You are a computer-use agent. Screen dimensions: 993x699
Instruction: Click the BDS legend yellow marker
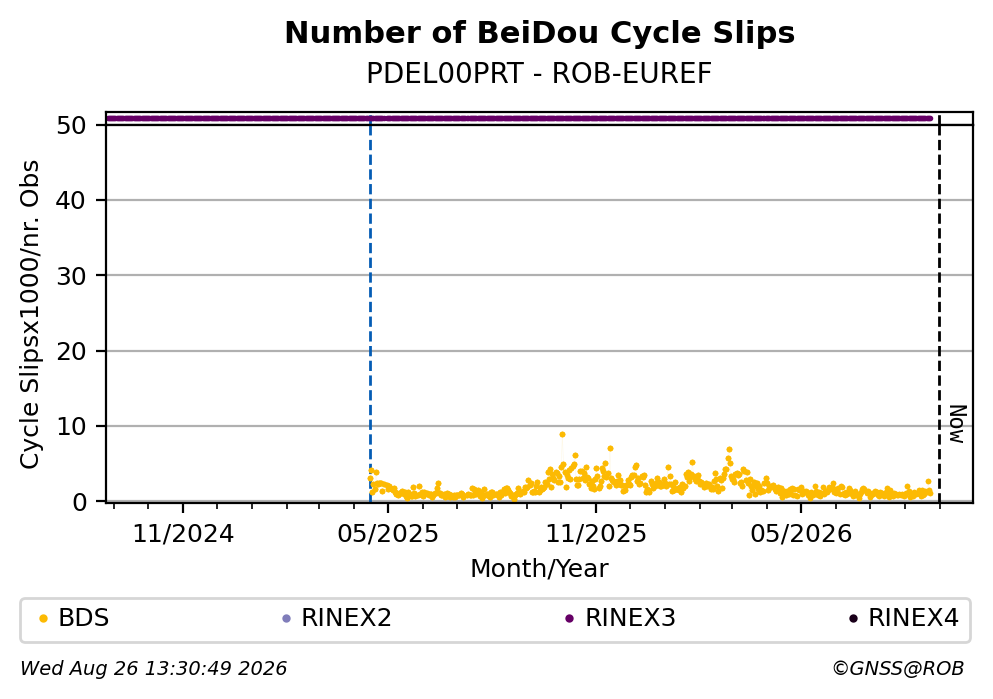(44, 619)
